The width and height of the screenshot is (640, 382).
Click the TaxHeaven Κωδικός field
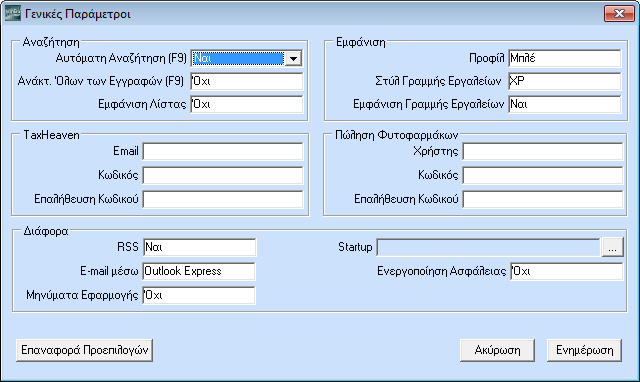[x=223, y=175]
